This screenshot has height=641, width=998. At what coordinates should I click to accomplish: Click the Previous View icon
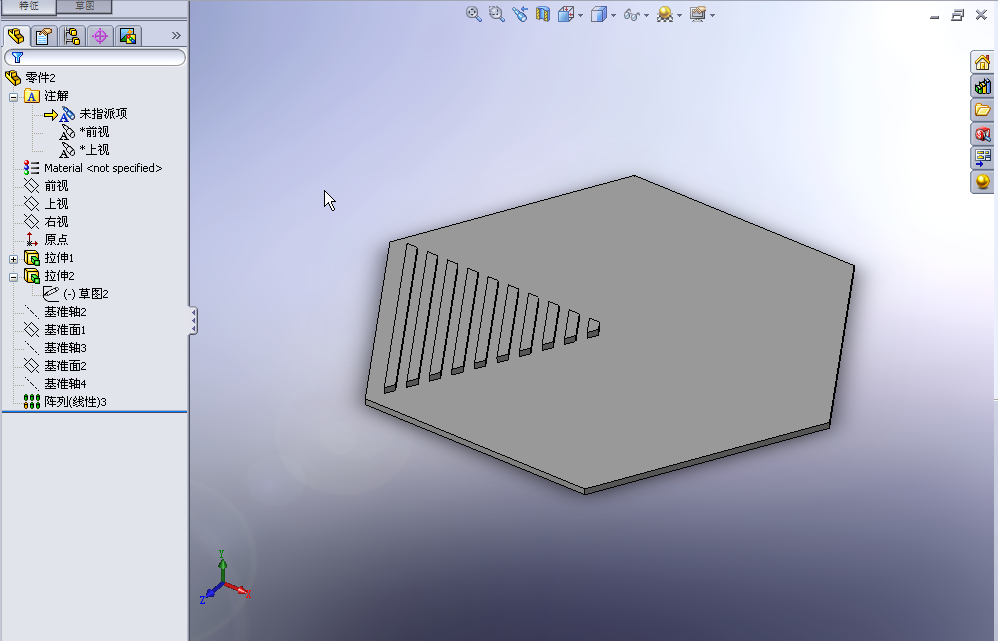point(519,14)
